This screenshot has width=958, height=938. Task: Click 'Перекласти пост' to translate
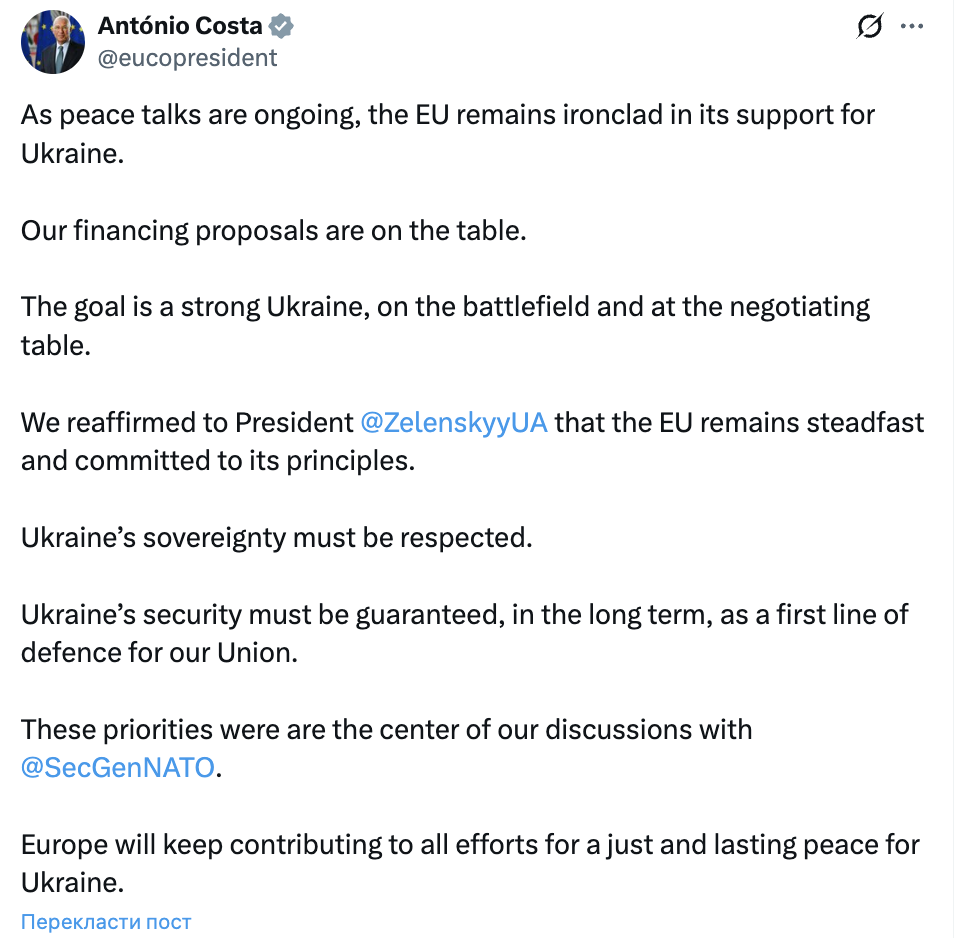pos(106,921)
